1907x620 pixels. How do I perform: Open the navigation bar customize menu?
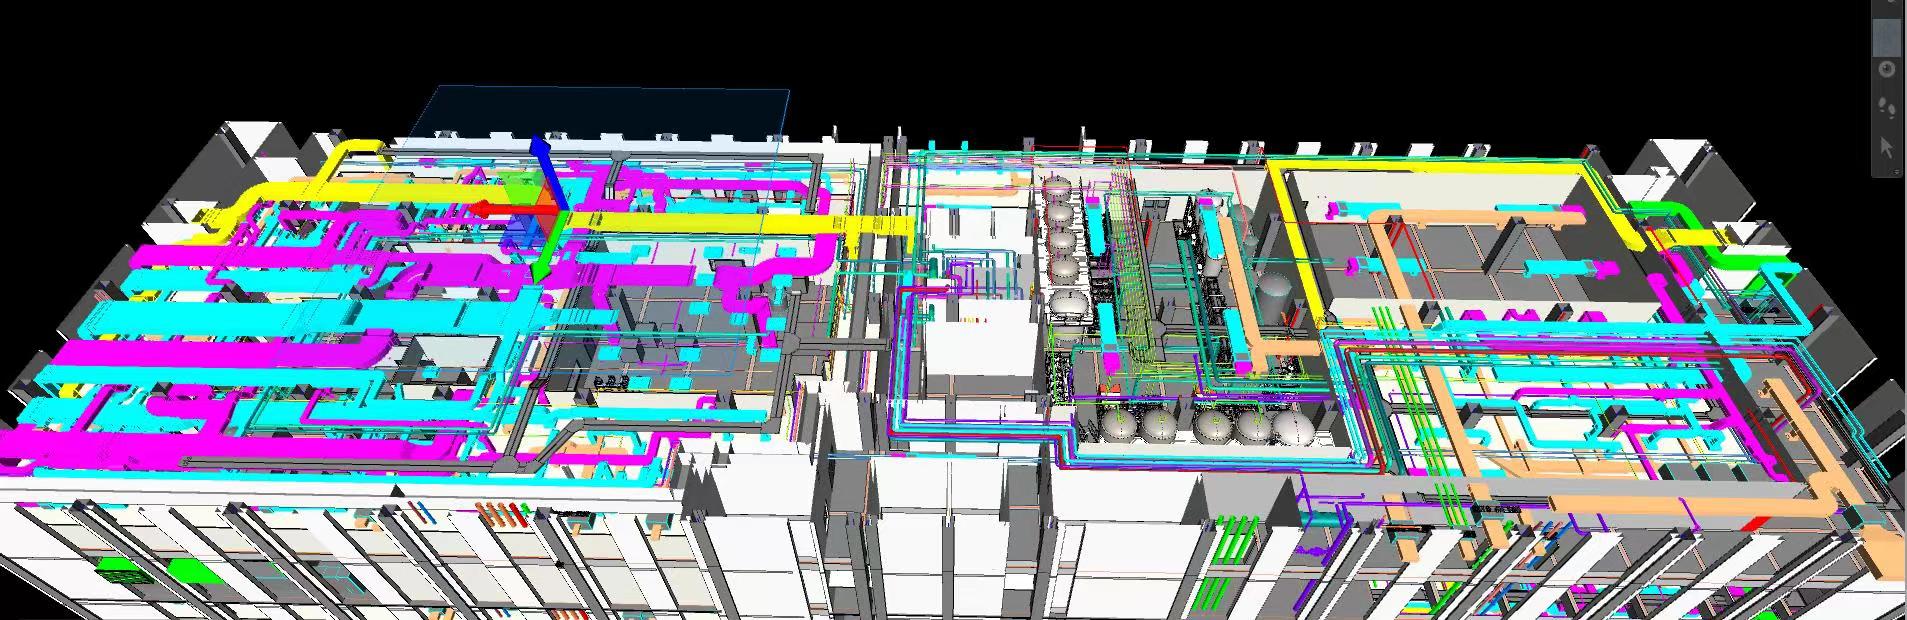pos(1887,172)
